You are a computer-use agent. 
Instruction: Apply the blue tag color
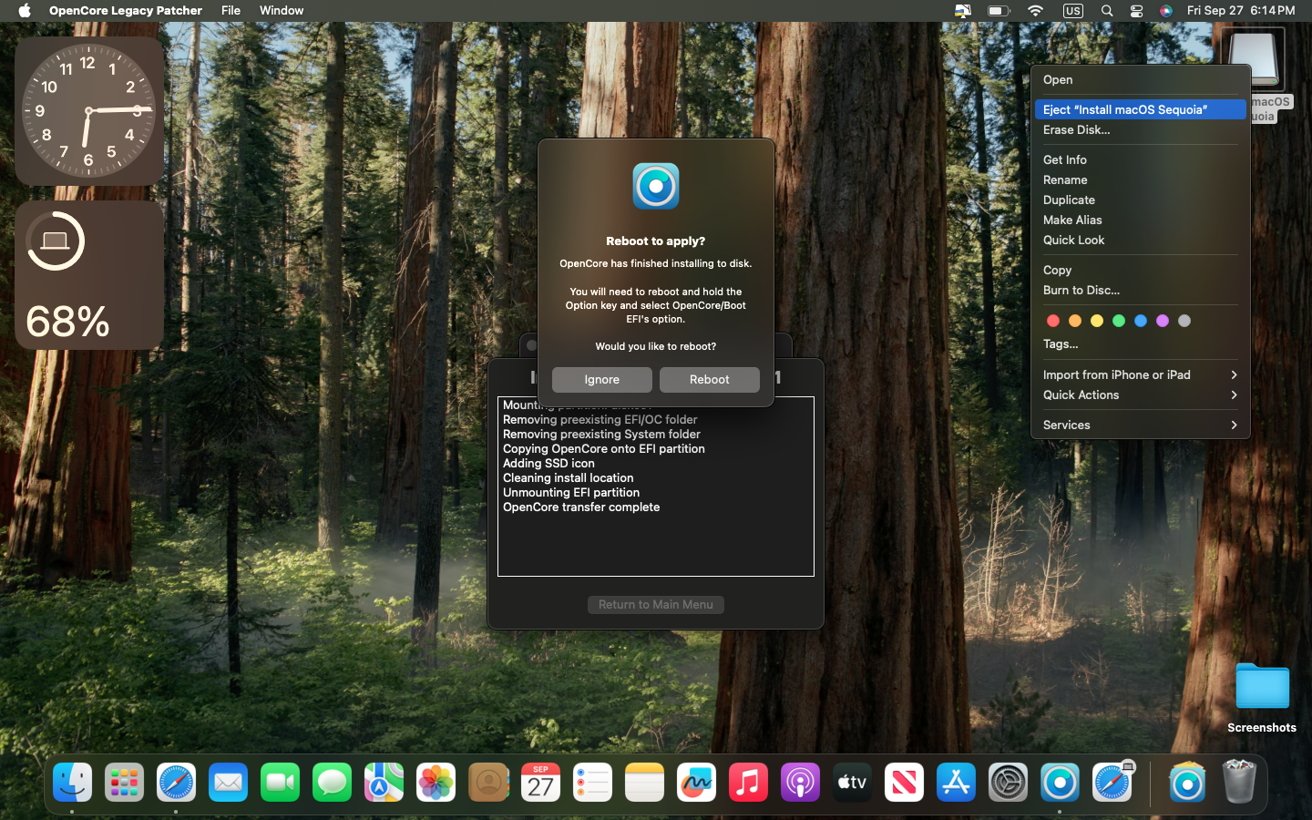[x=1140, y=321]
